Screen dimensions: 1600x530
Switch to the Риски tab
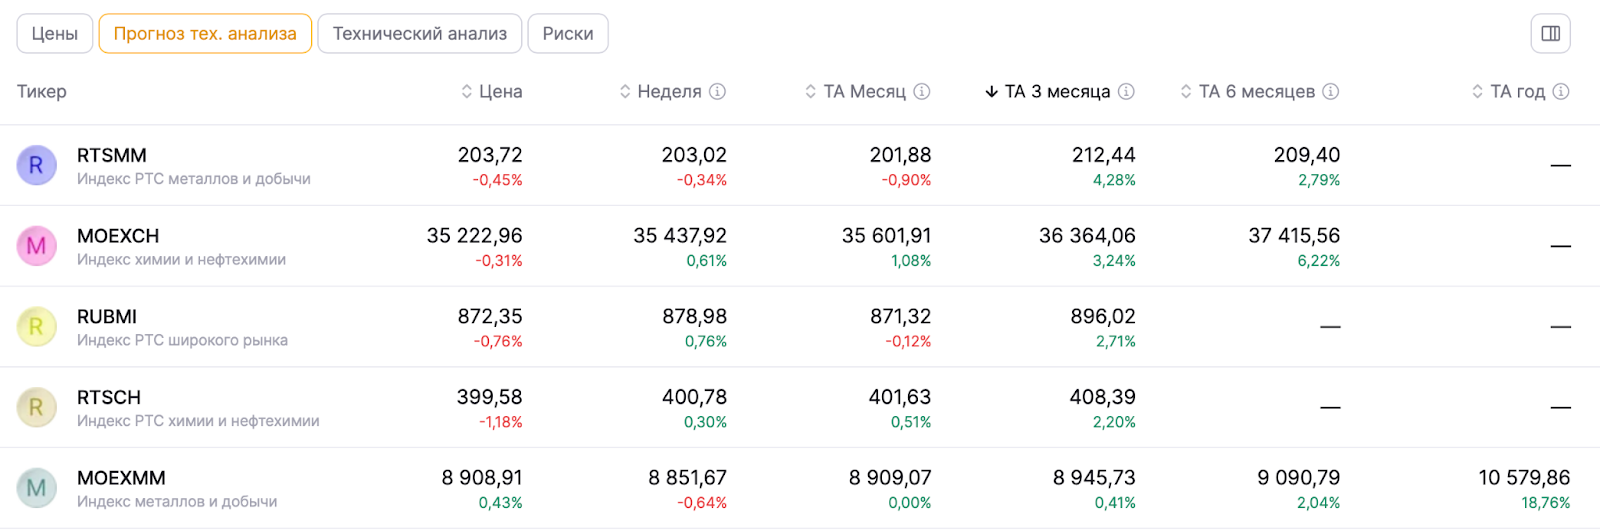tap(567, 33)
